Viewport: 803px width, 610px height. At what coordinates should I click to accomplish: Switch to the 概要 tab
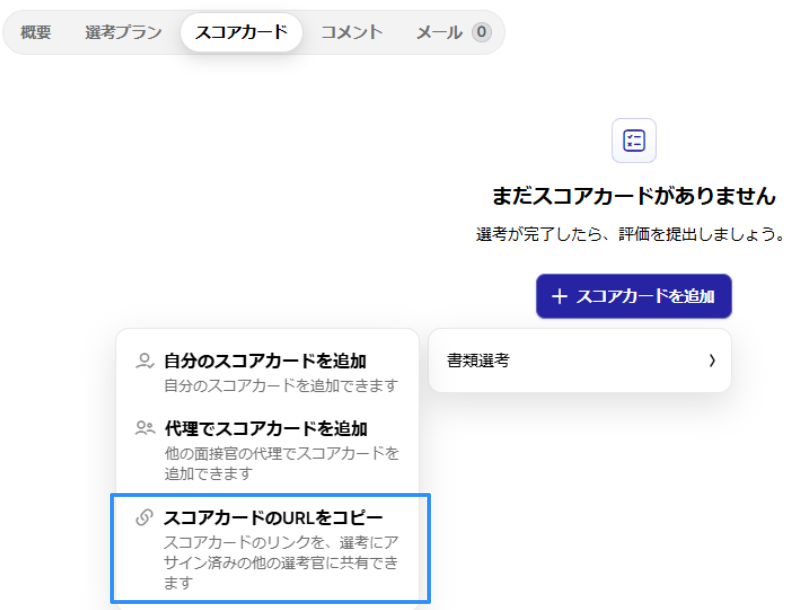tap(36, 33)
